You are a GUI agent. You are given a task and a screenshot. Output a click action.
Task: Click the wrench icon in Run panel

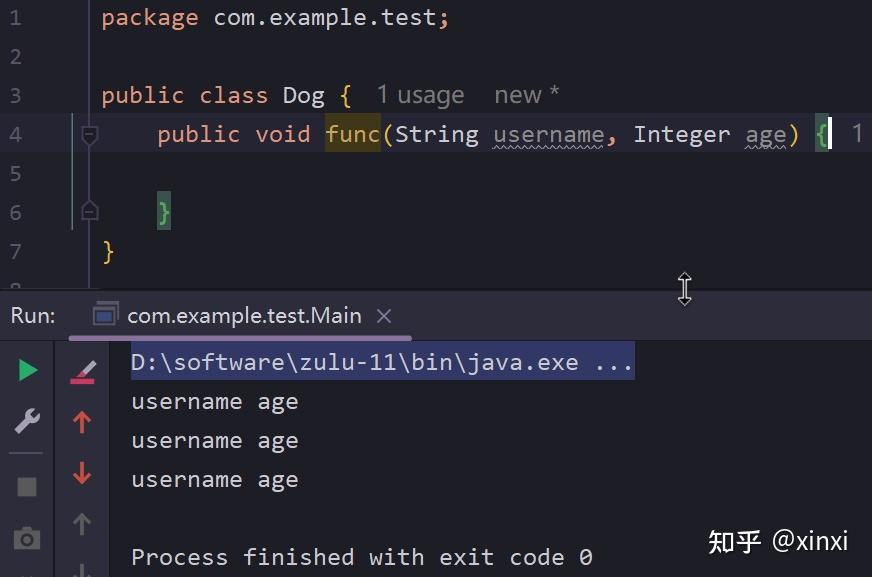tap(27, 421)
